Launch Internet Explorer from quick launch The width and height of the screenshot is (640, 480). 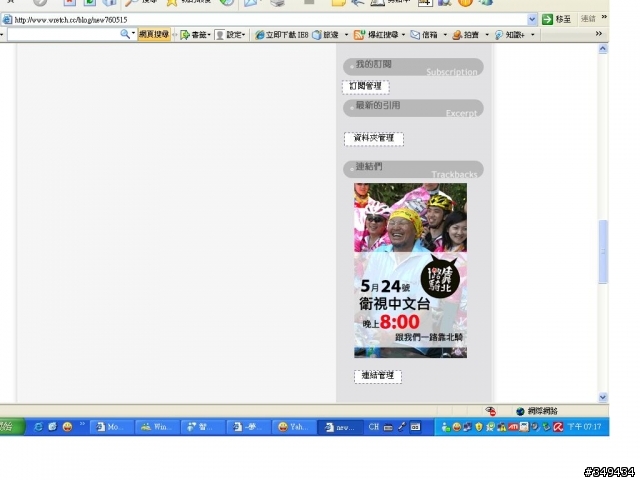pos(38,427)
